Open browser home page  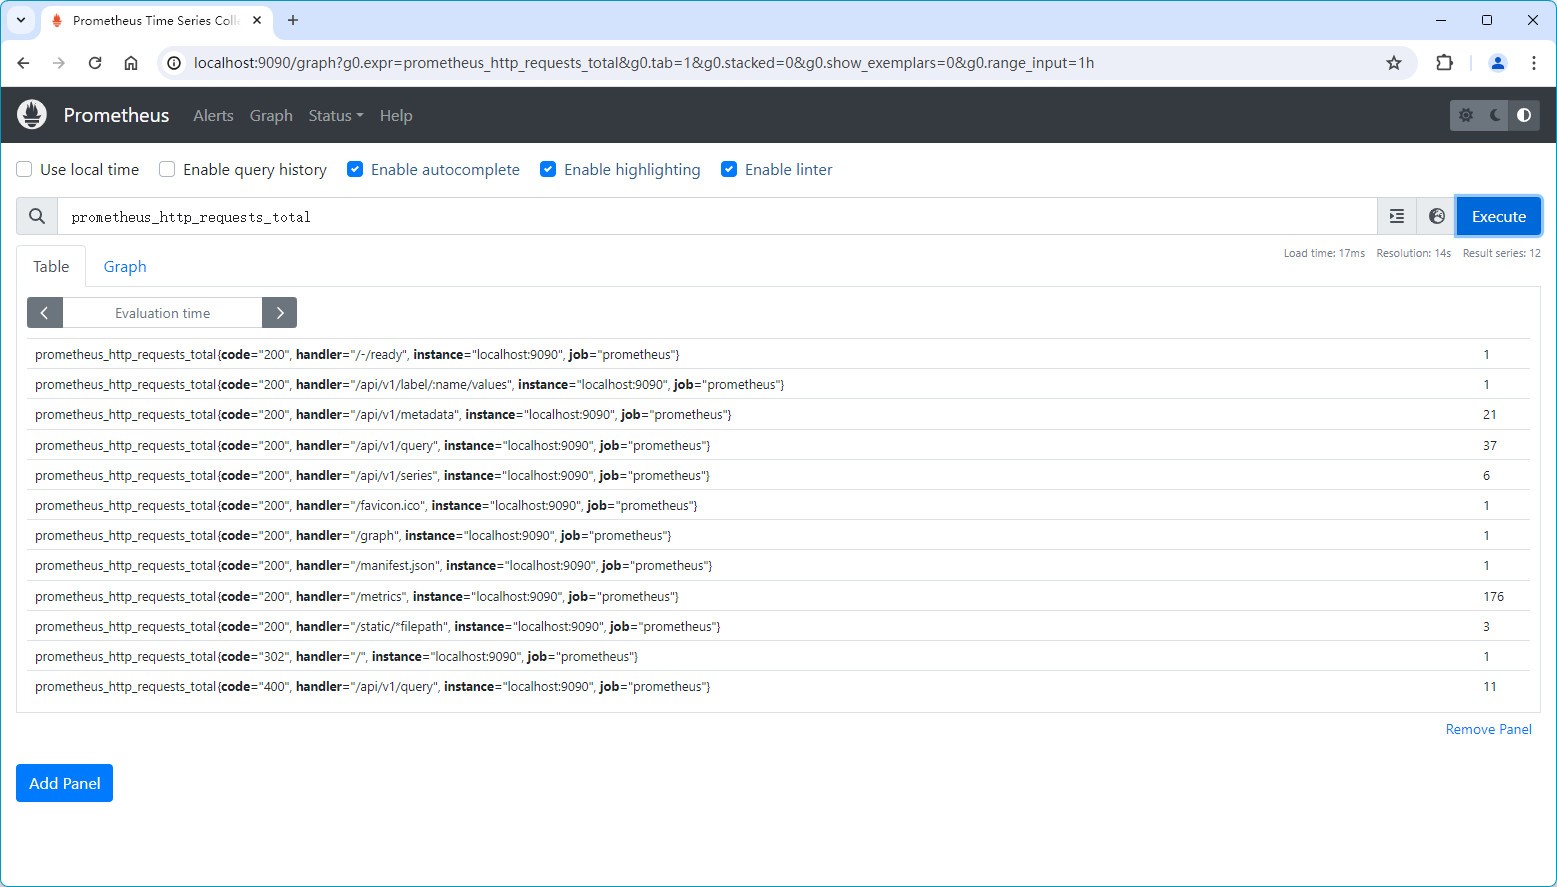click(x=131, y=63)
